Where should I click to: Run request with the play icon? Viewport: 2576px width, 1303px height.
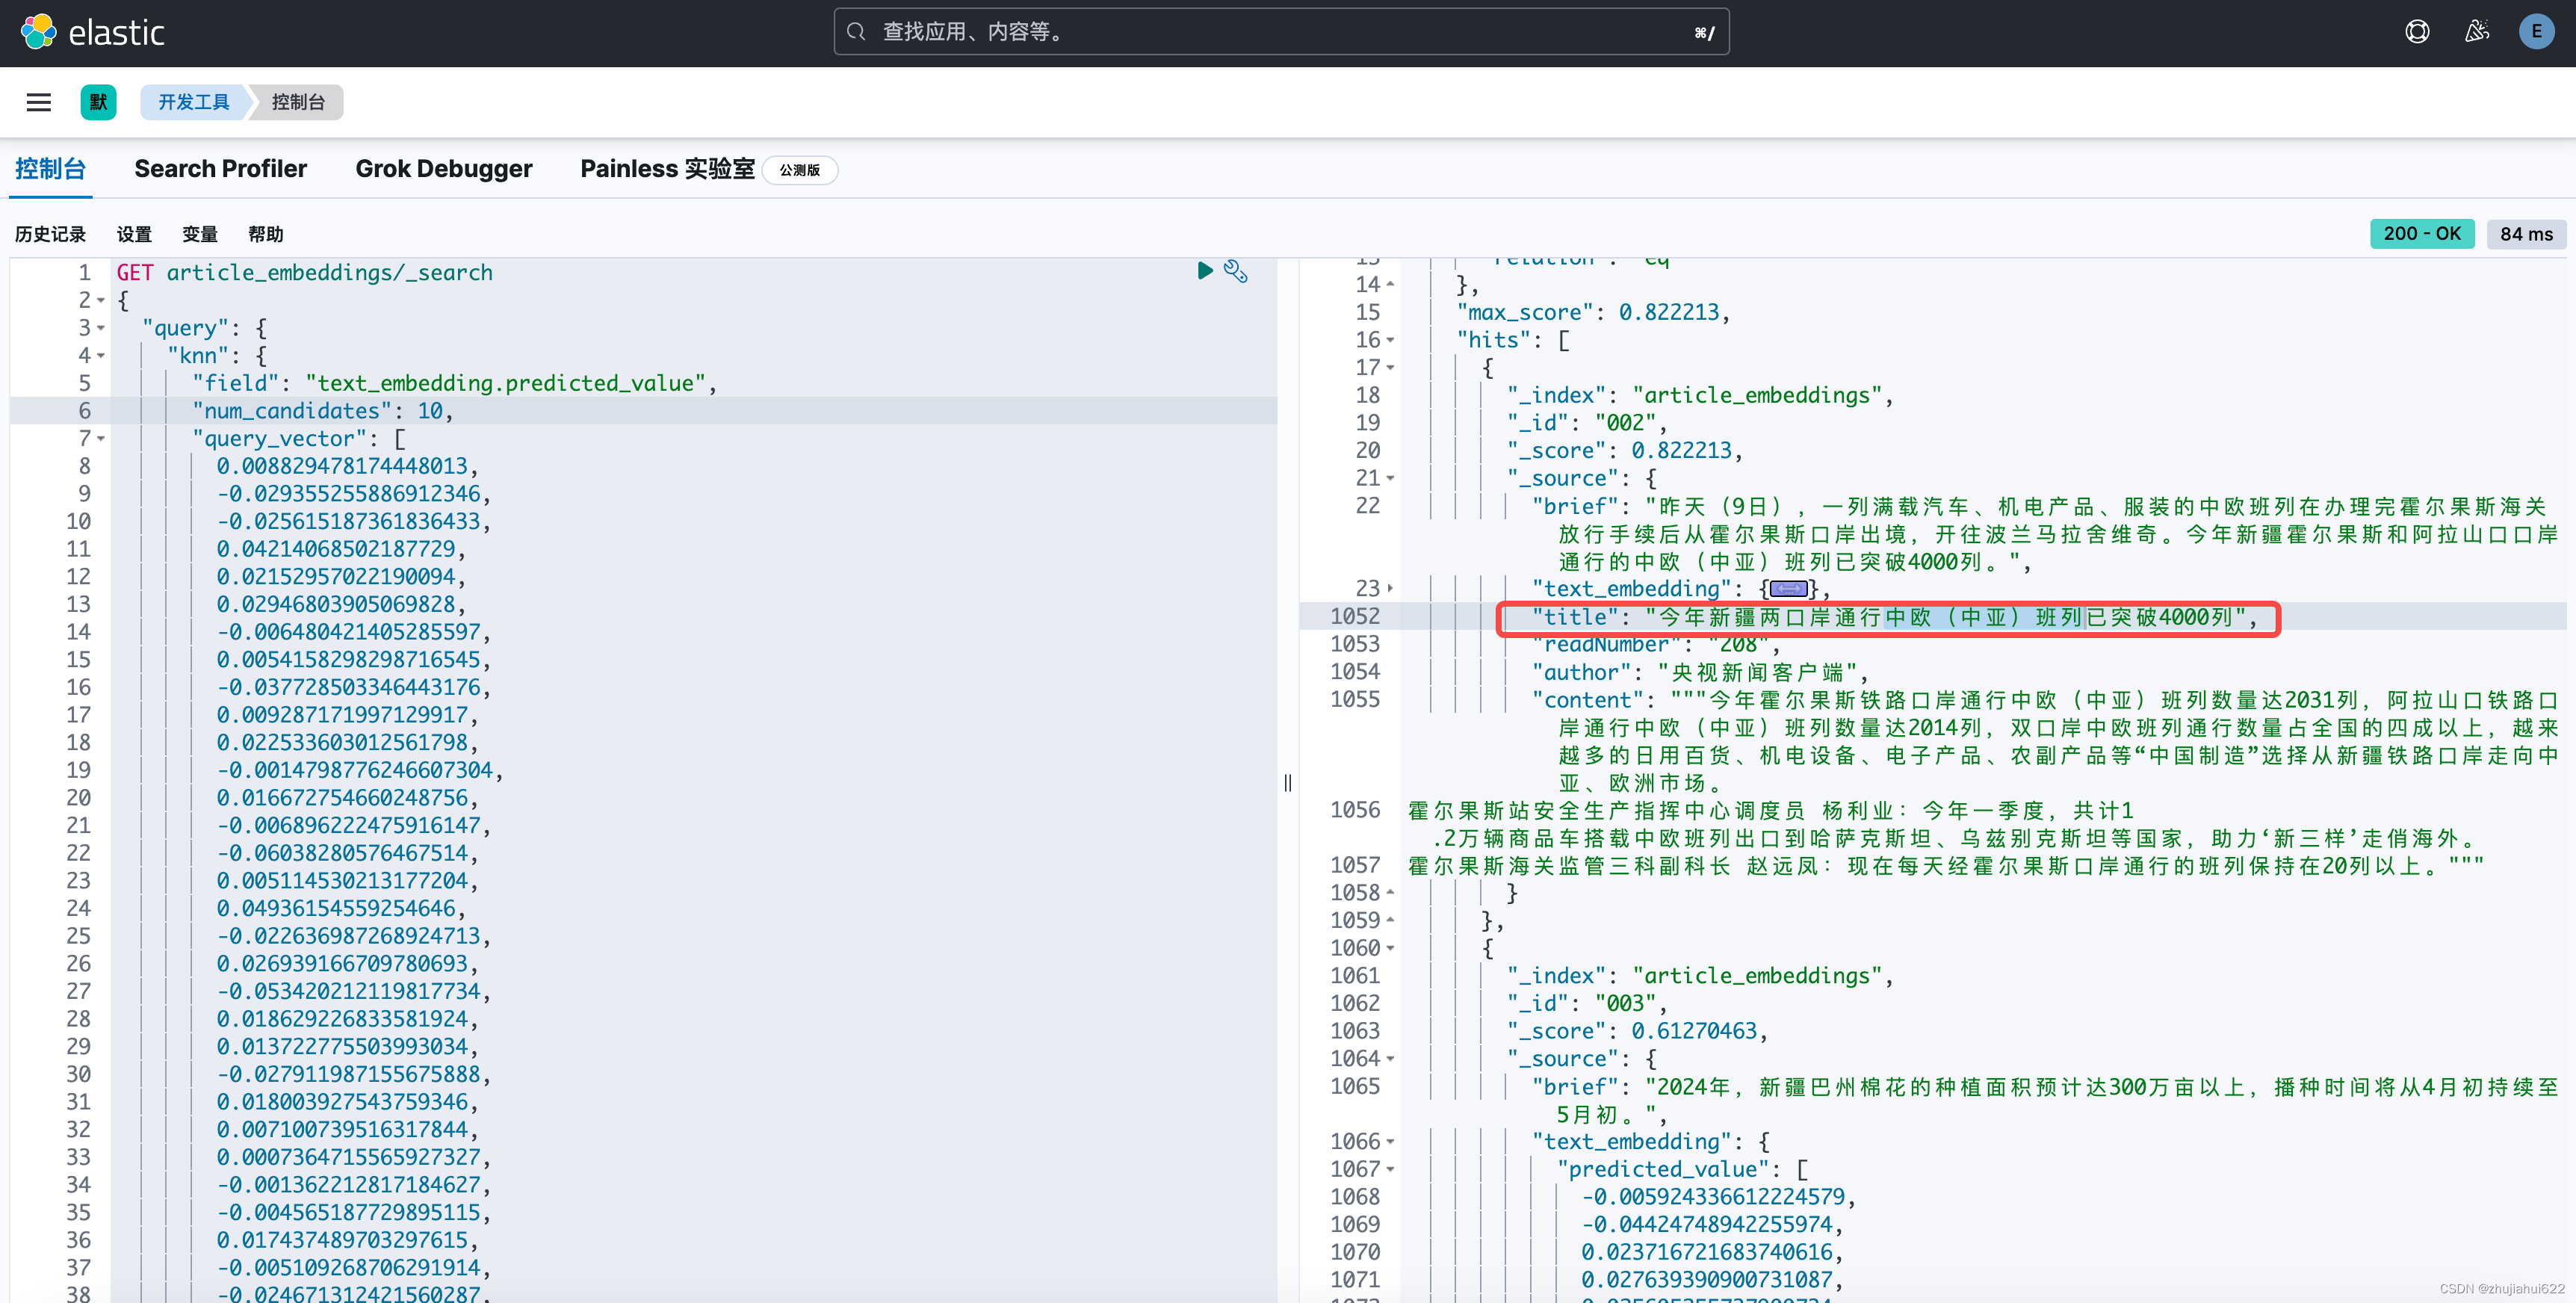coord(1205,271)
